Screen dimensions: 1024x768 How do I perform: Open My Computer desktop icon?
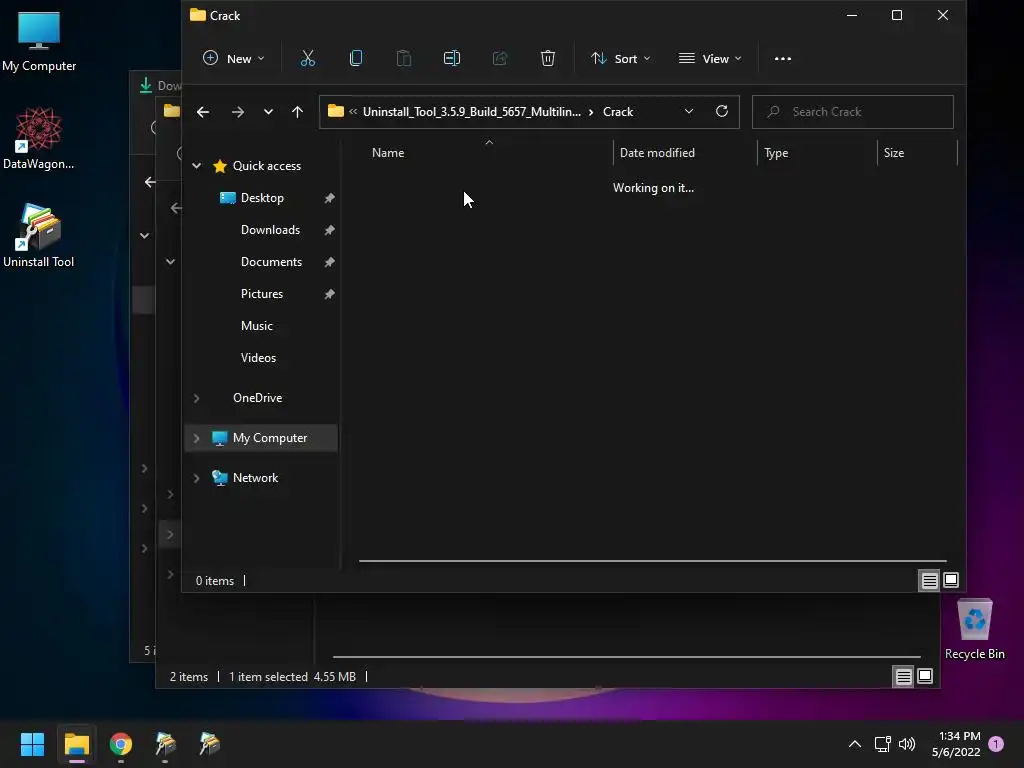point(39,42)
